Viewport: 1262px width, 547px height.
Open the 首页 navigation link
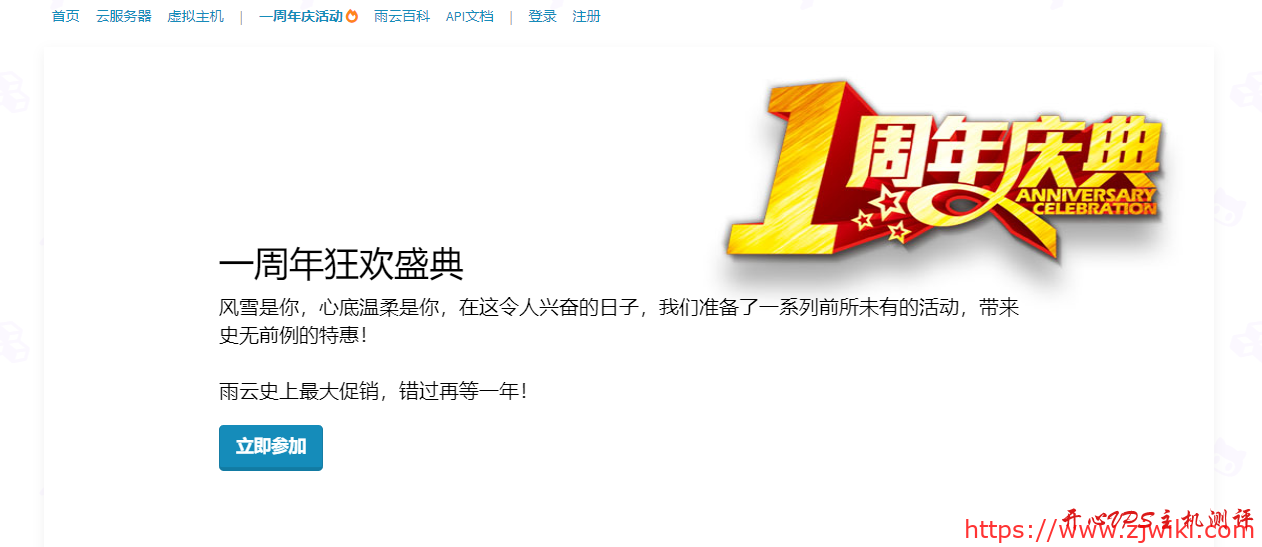[x=66, y=16]
